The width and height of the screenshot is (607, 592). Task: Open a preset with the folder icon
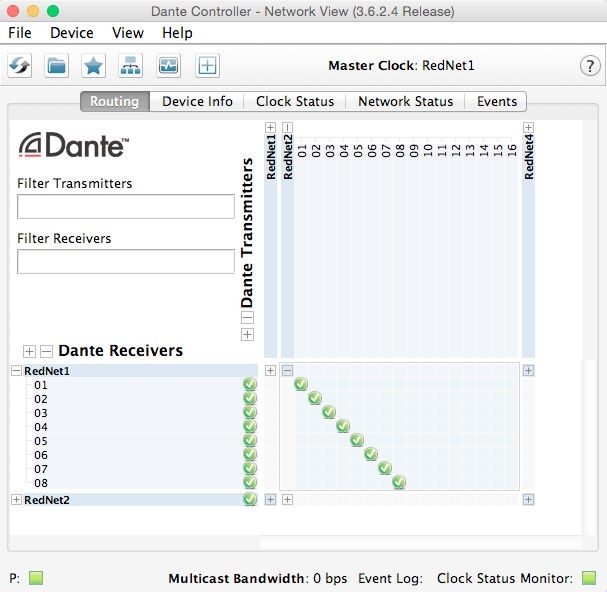57,66
